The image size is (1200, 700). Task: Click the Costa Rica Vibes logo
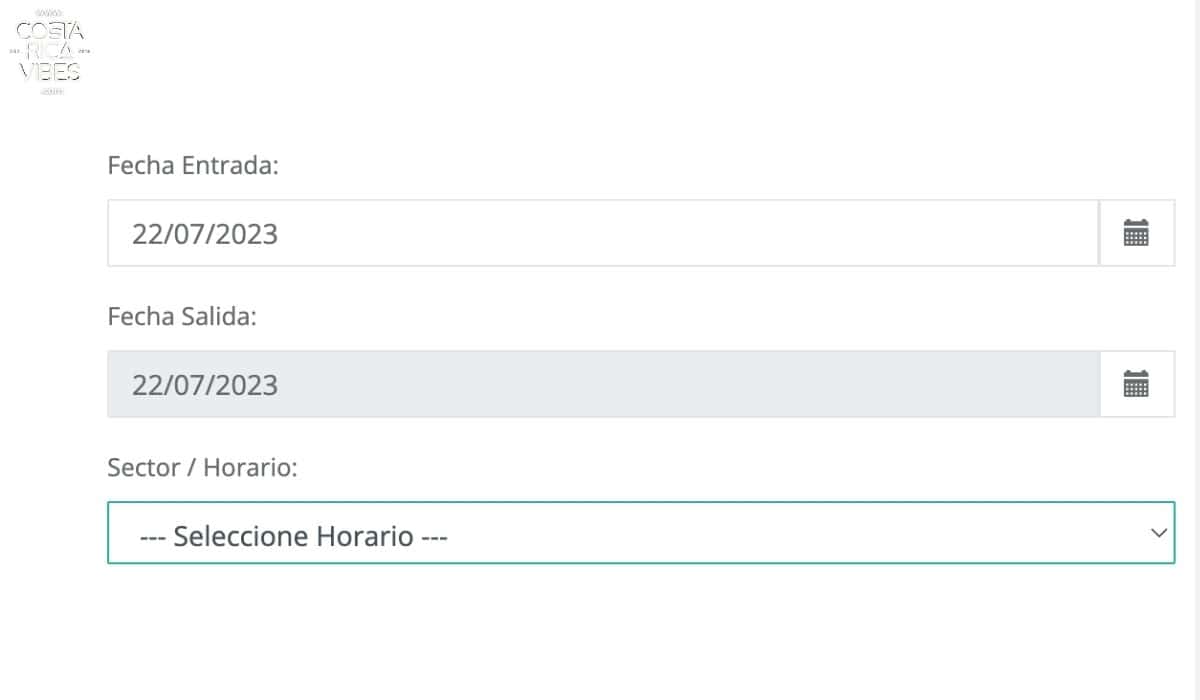tap(50, 52)
